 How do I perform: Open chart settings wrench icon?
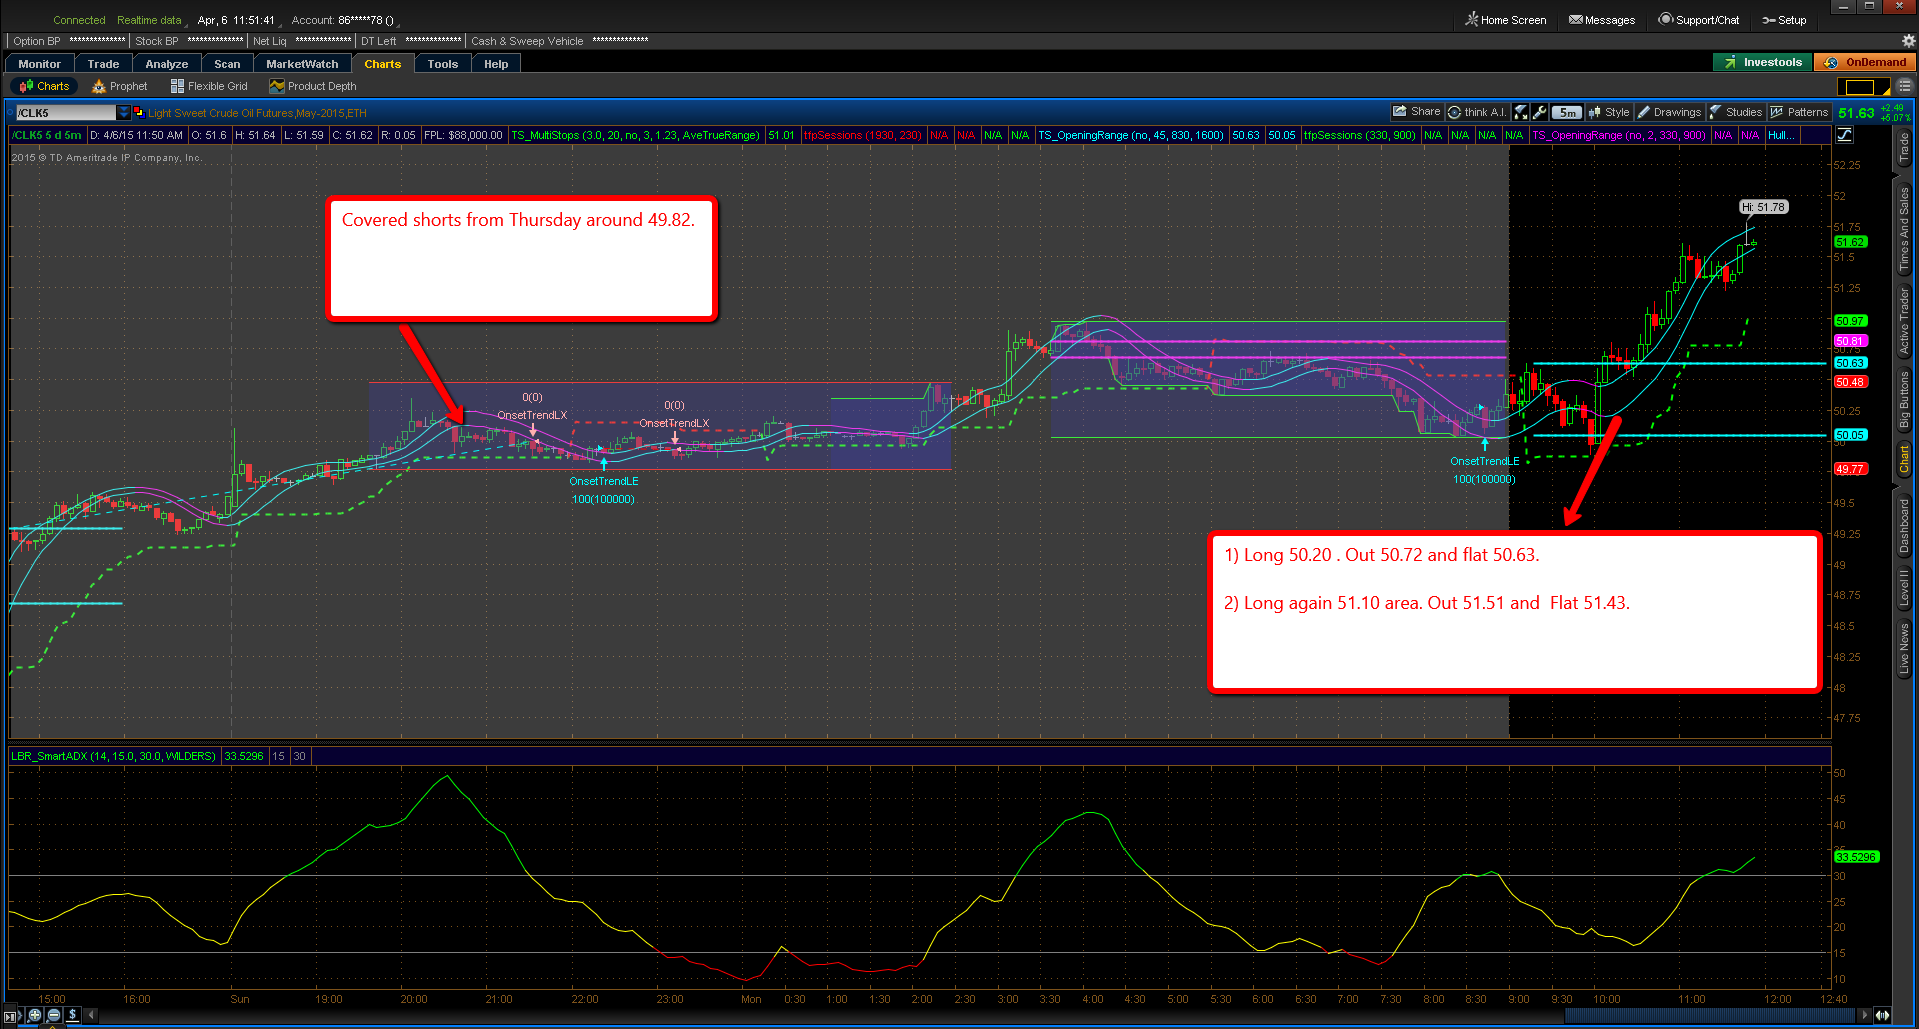1540,112
